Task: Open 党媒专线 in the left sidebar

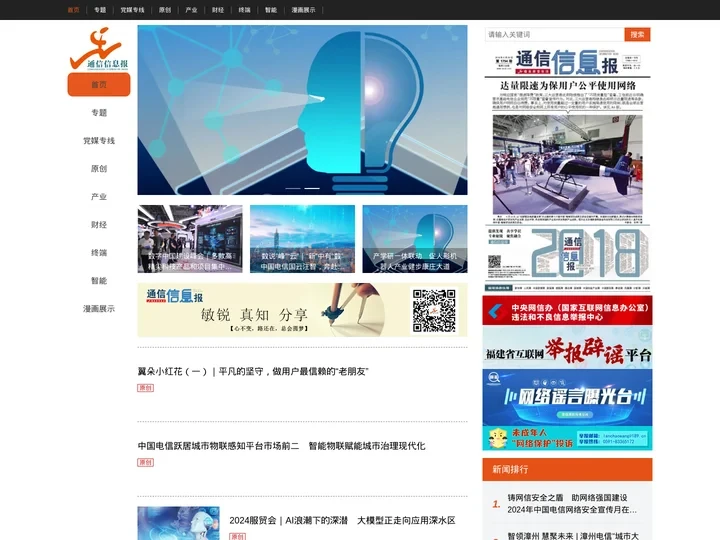Action: click(x=99, y=141)
